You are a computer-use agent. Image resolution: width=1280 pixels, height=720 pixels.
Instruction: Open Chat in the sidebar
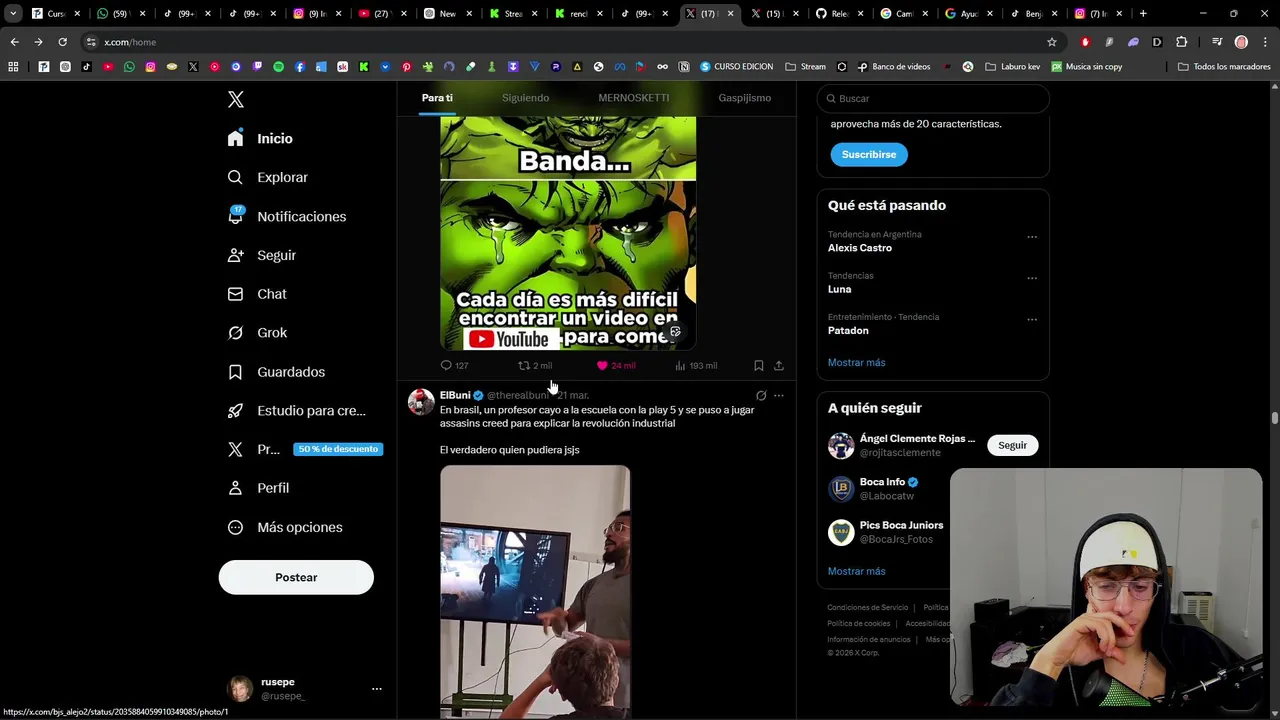tap(257, 294)
